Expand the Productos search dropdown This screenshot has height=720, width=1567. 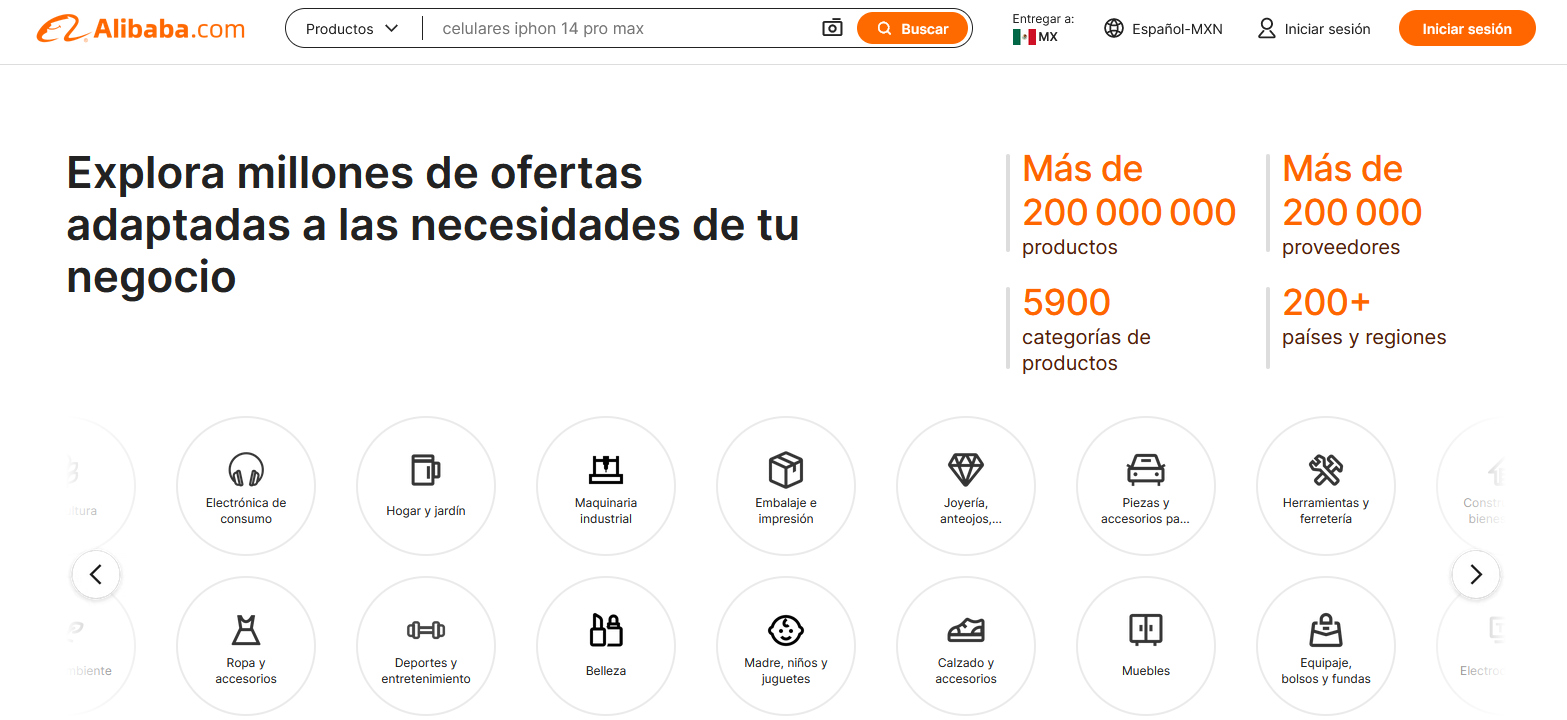352,29
